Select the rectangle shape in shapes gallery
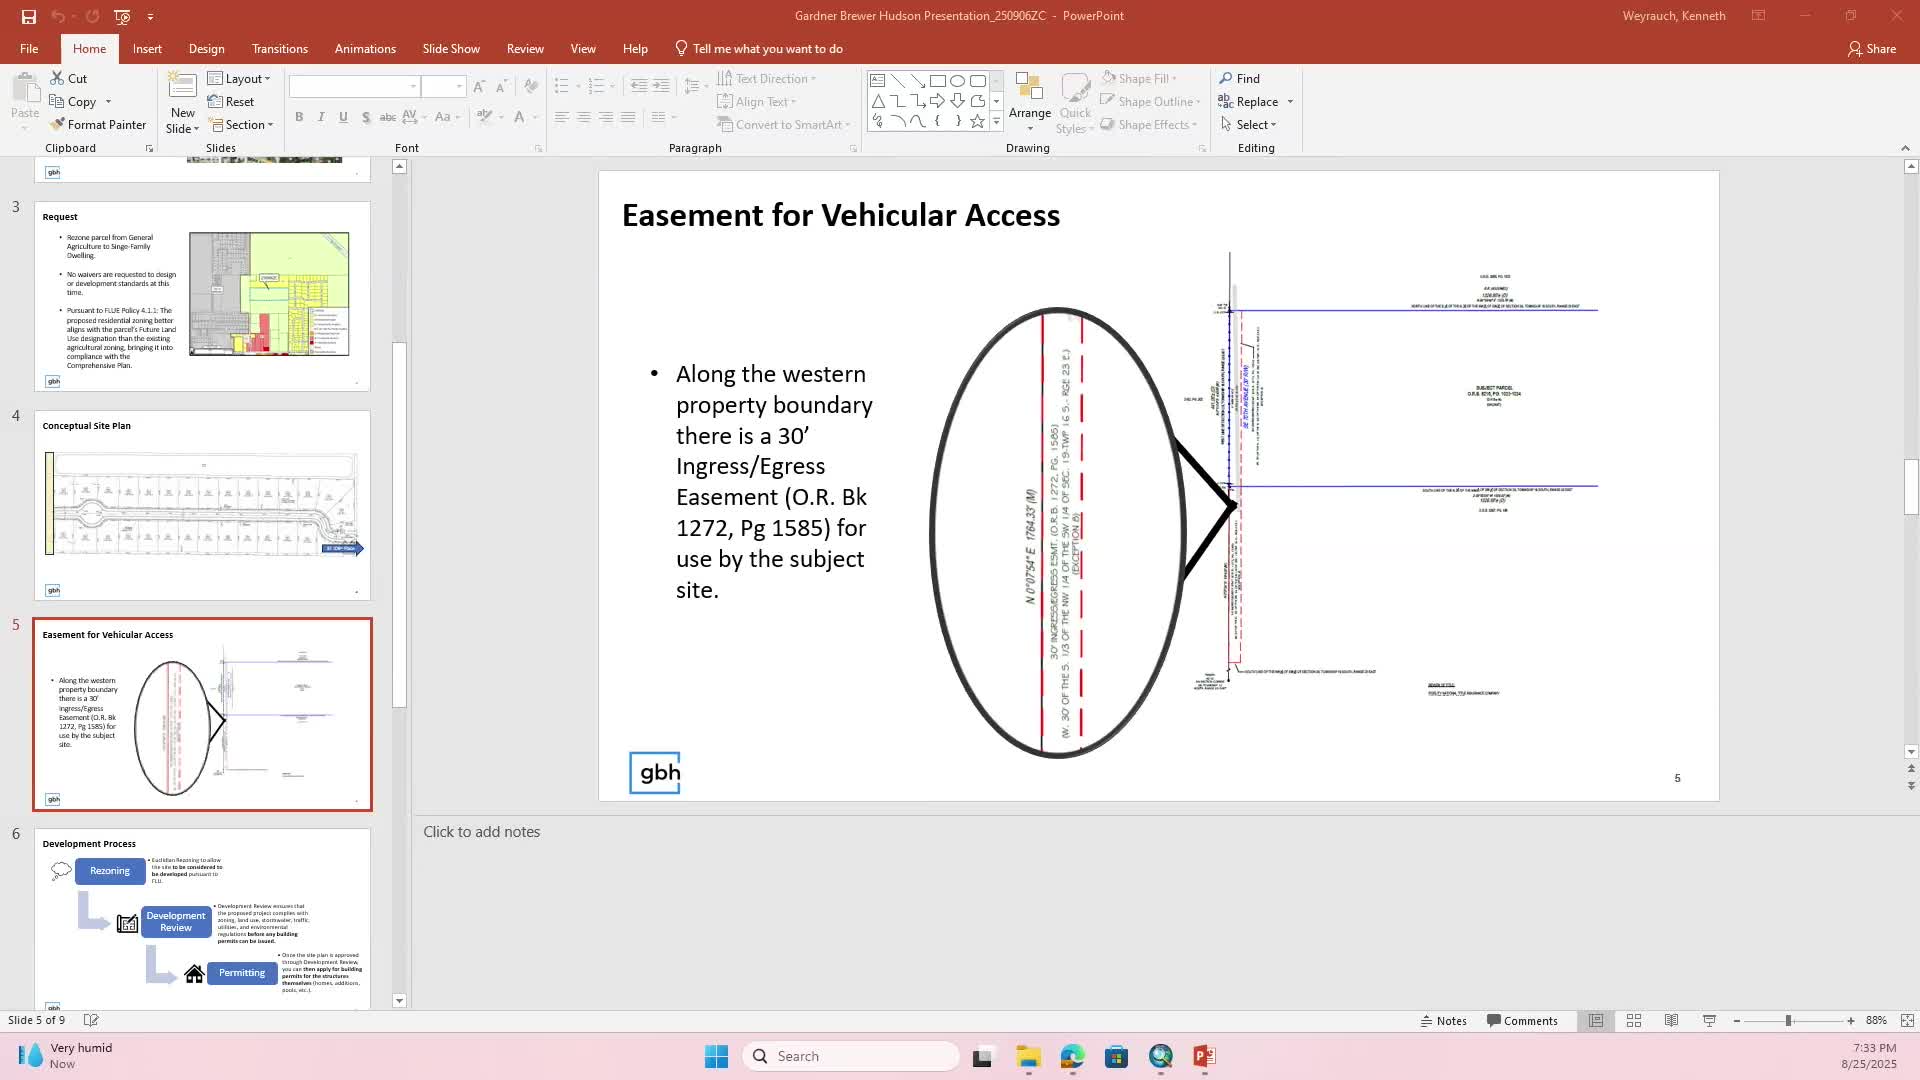Viewport: 1920px width, 1080px height. [x=937, y=81]
